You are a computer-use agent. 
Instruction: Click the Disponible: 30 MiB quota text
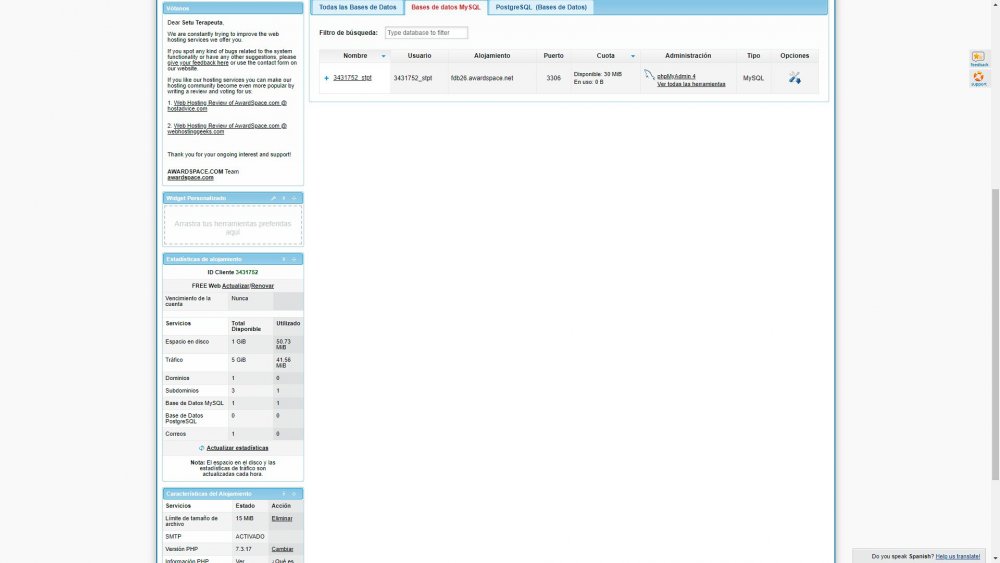coord(598,74)
